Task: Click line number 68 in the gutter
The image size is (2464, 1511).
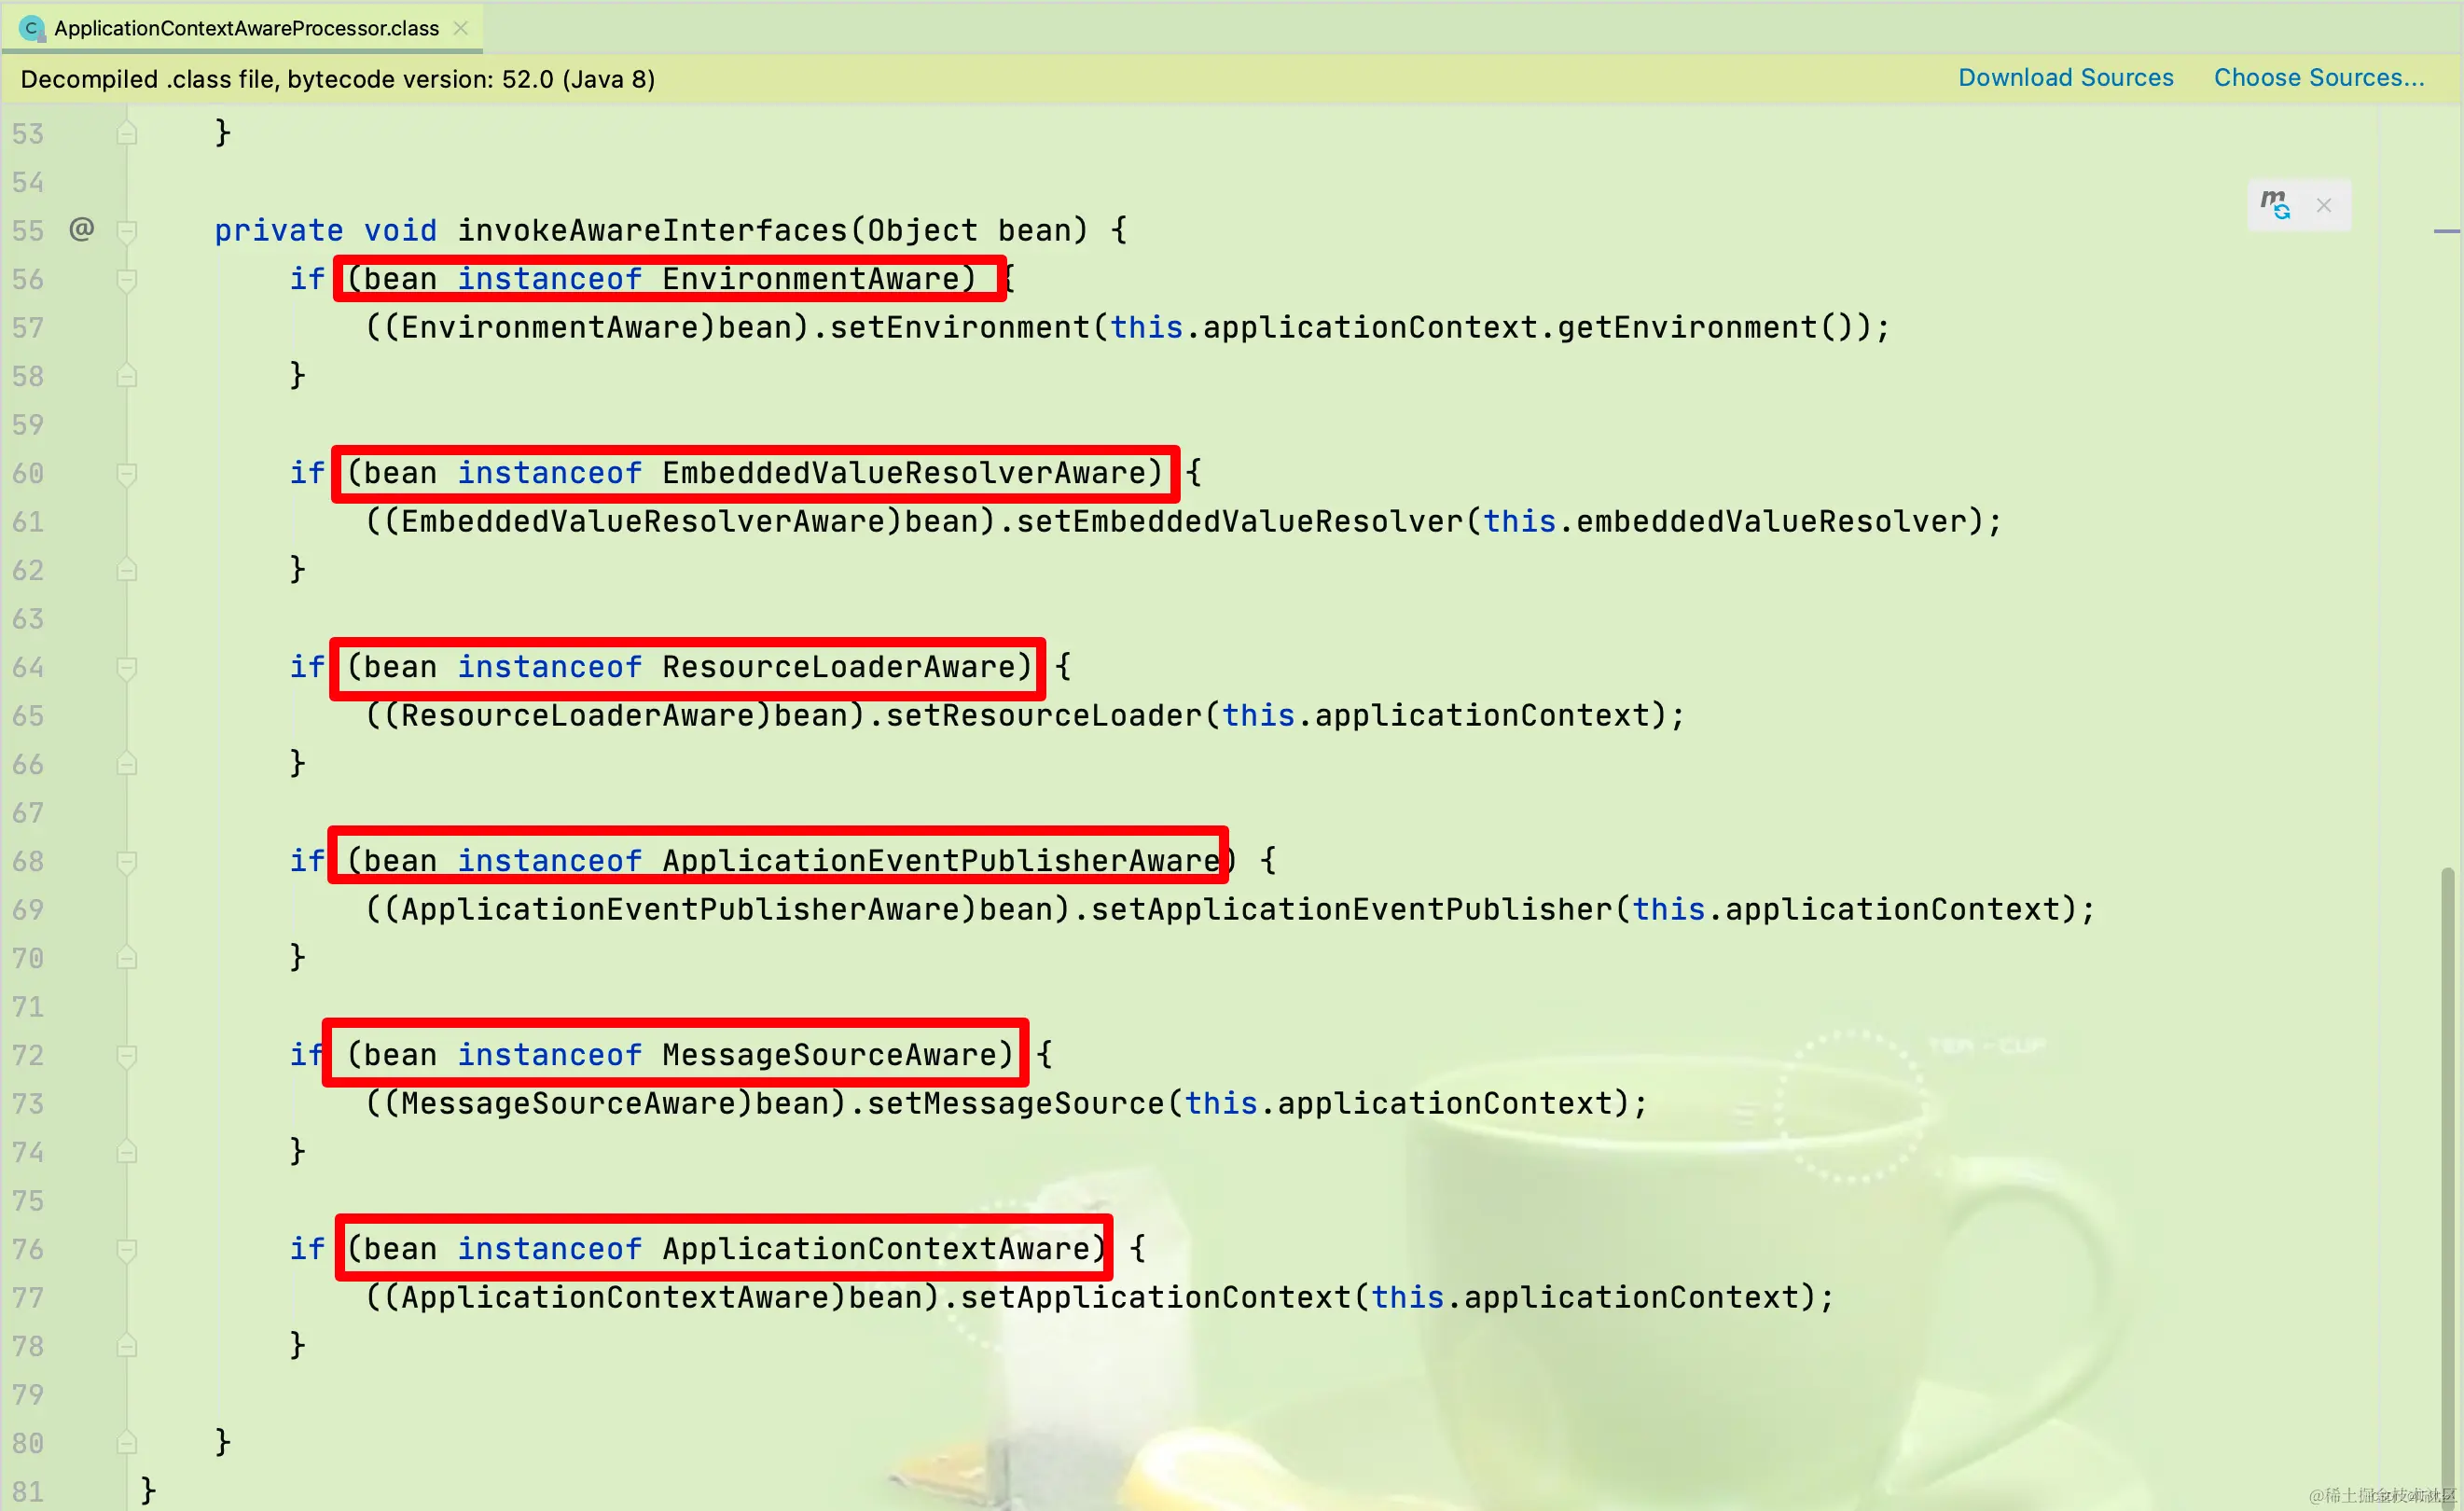Action: coord(28,862)
